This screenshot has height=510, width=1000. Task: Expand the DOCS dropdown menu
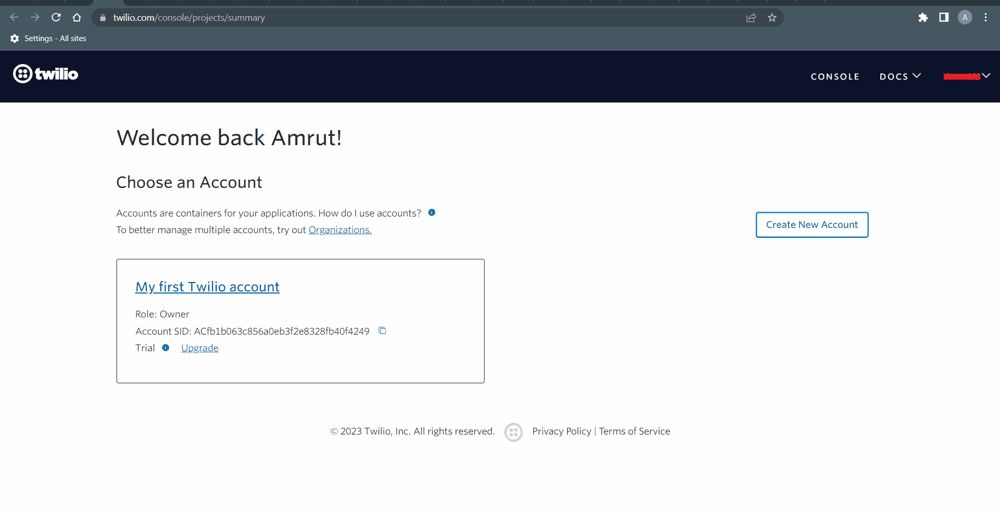(900, 76)
